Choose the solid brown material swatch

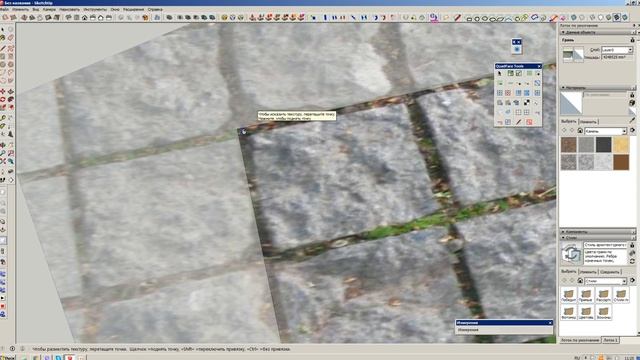pyautogui.click(x=621, y=162)
